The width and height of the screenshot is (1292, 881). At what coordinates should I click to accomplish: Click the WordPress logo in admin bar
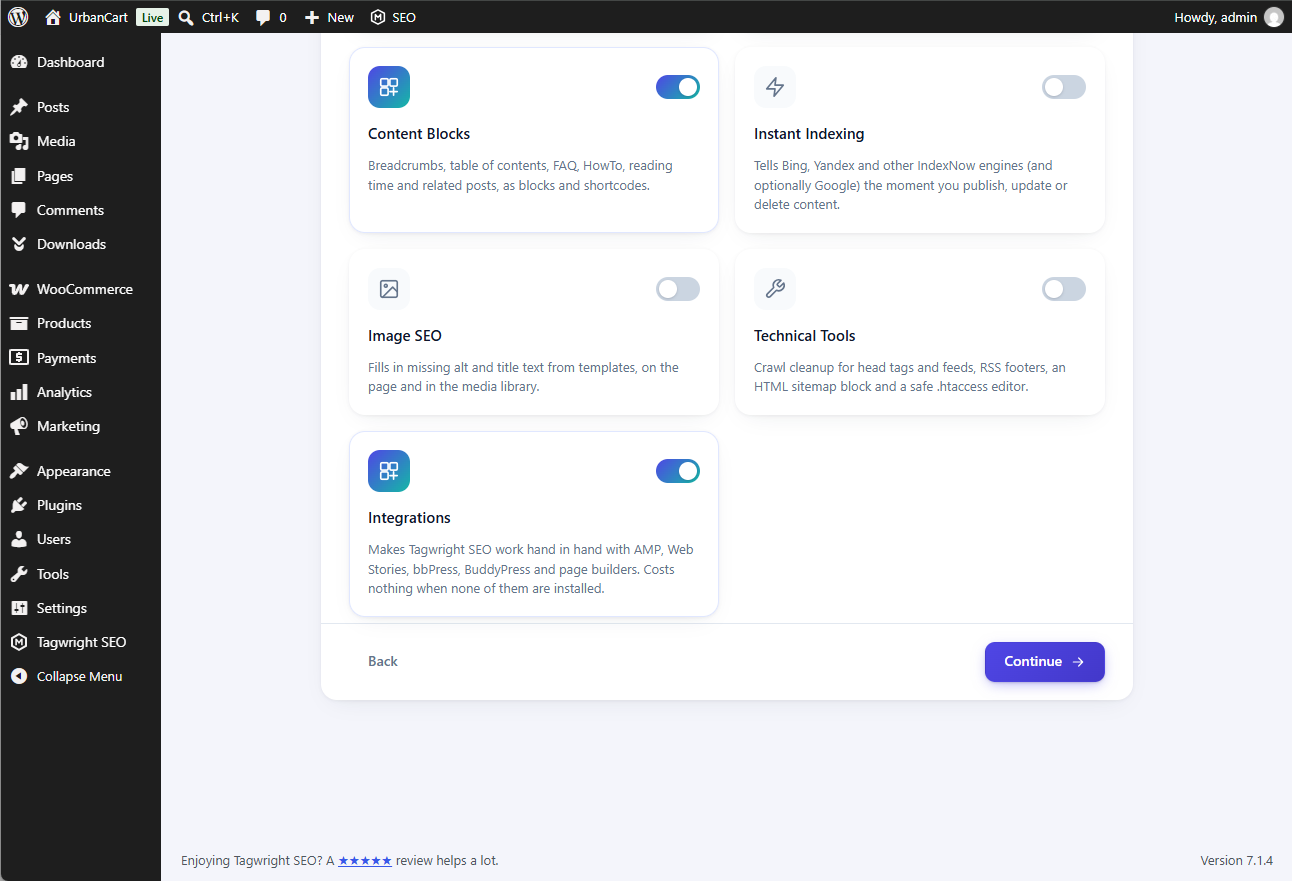(18, 17)
